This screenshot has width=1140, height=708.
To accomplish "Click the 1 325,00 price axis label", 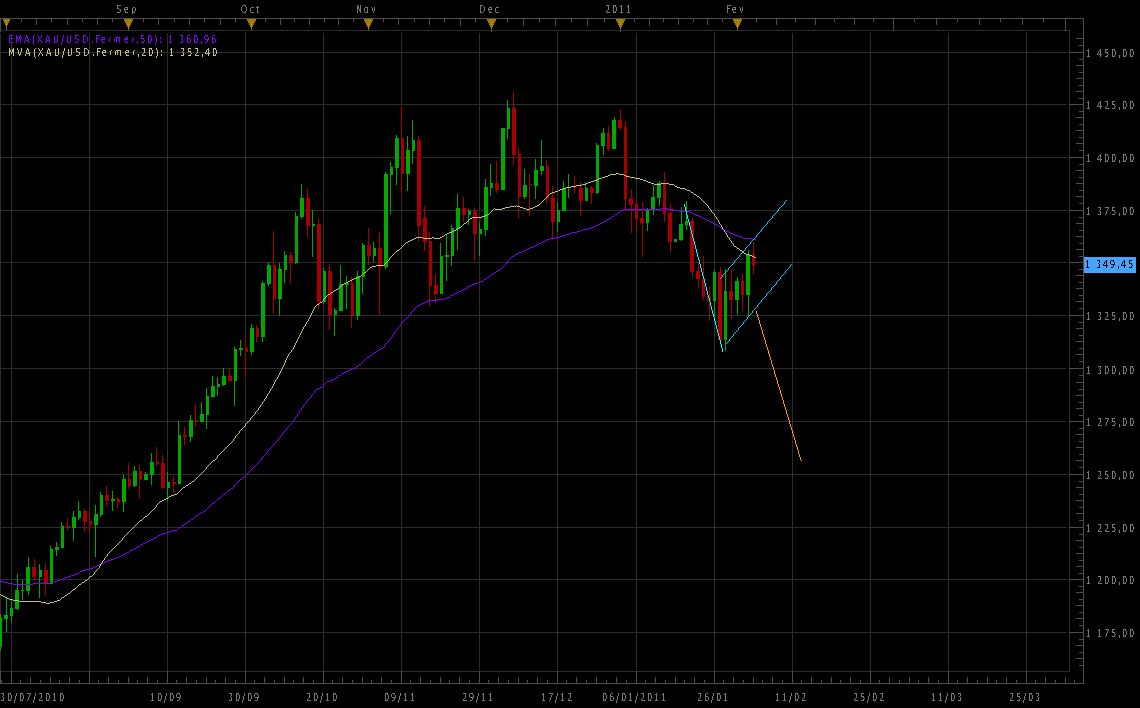I will coord(1110,316).
